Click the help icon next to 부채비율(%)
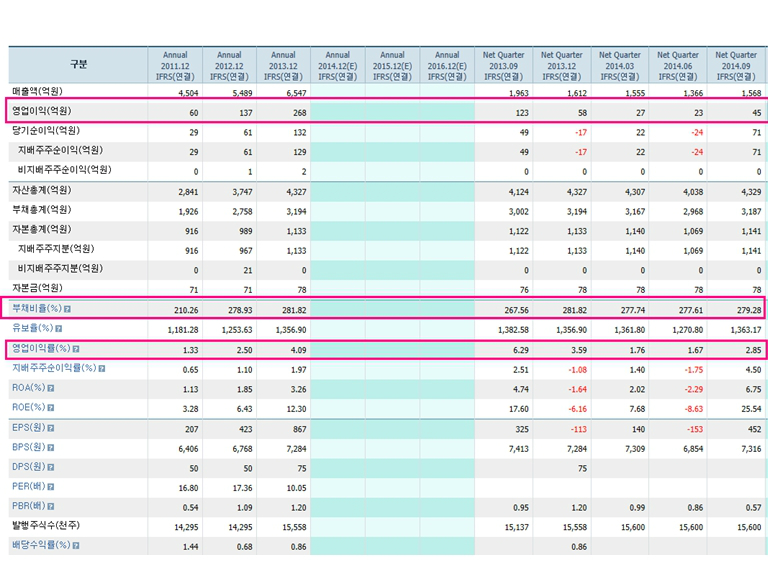 click(x=68, y=309)
